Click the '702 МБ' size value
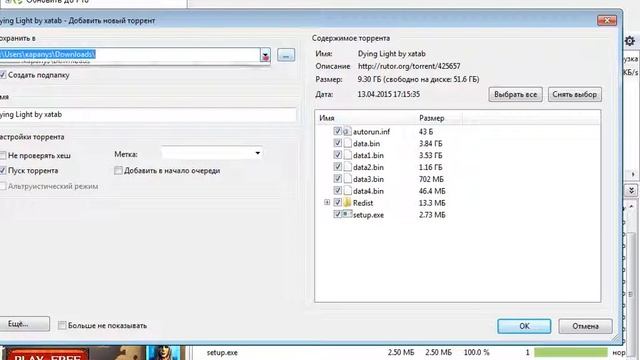Image resolution: width=640 pixels, height=360 pixels. point(431,179)
